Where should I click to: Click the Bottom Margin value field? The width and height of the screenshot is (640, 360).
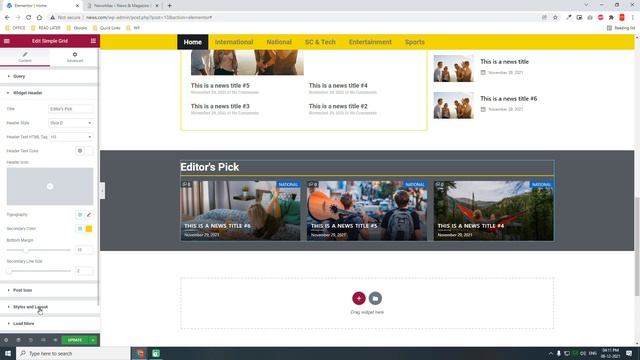click(84, 250)
